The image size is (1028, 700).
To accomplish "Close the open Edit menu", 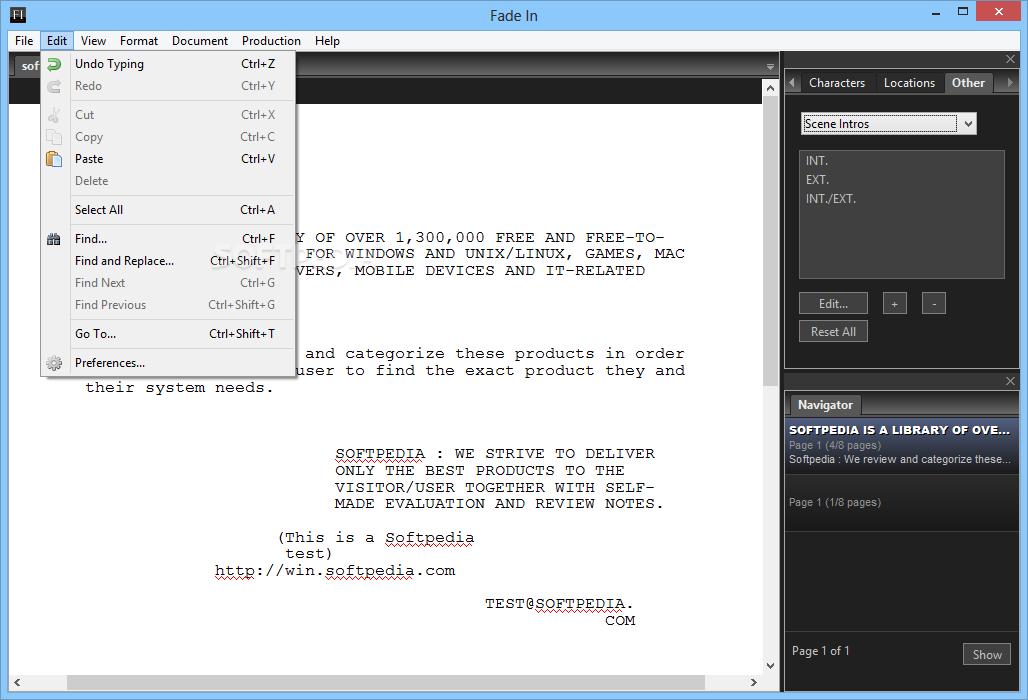I will tap(57, 41).
